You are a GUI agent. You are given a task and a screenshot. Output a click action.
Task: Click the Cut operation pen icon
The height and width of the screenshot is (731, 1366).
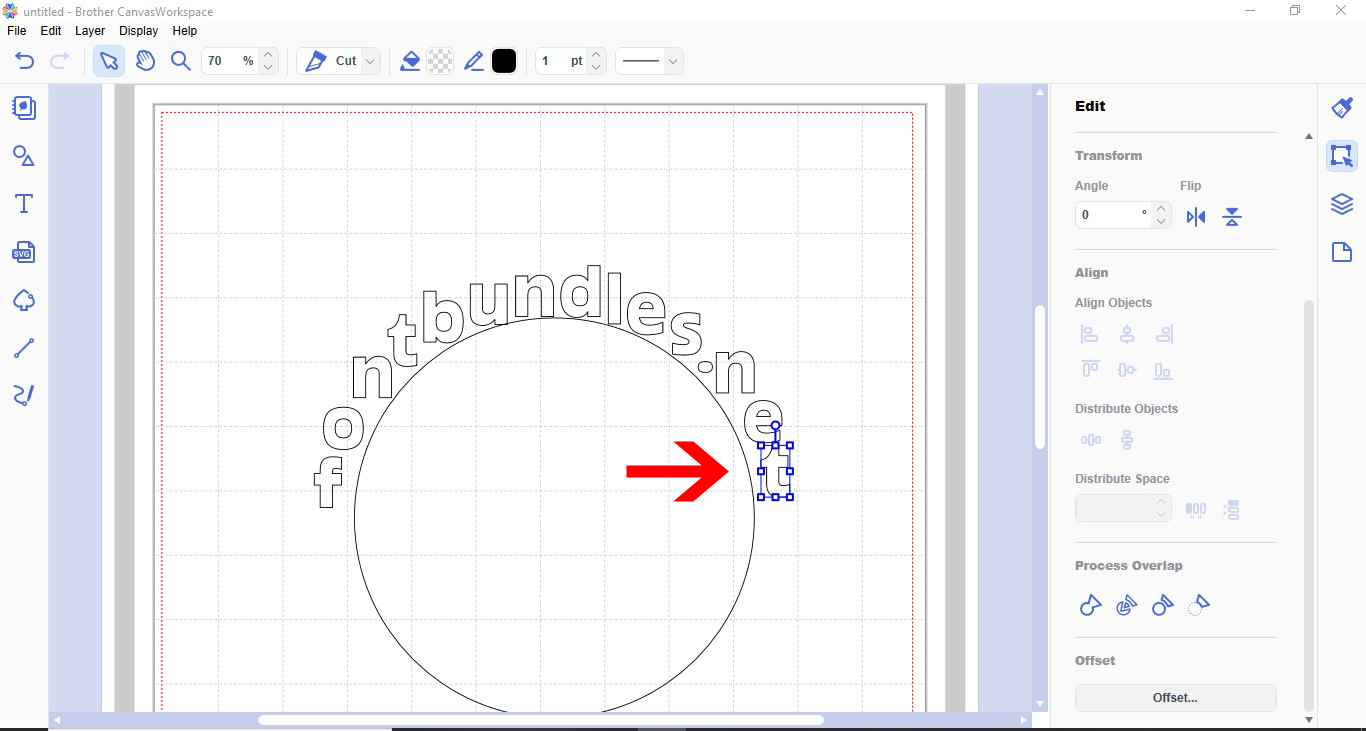click(316, 61)
